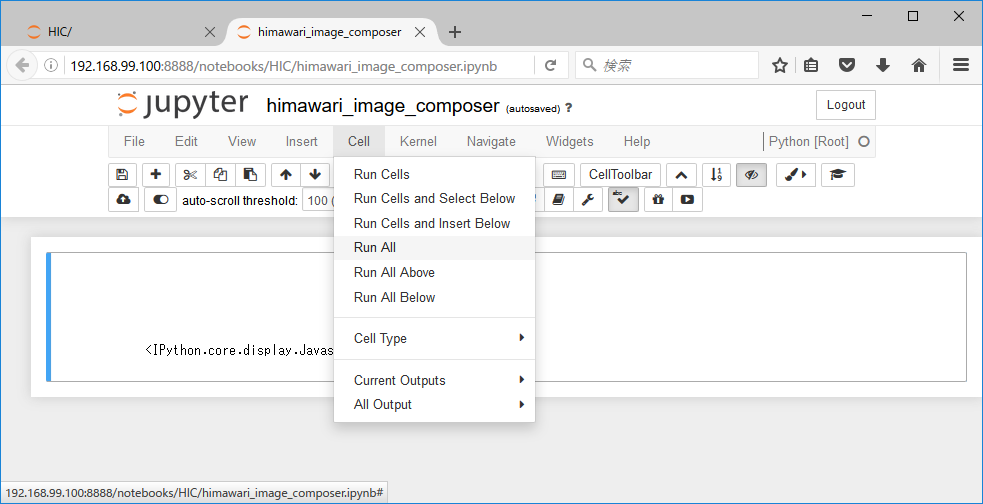Screen dimensions: 983x504
Task: Expand the Current Outputs submenu
Action: point(434,381)
